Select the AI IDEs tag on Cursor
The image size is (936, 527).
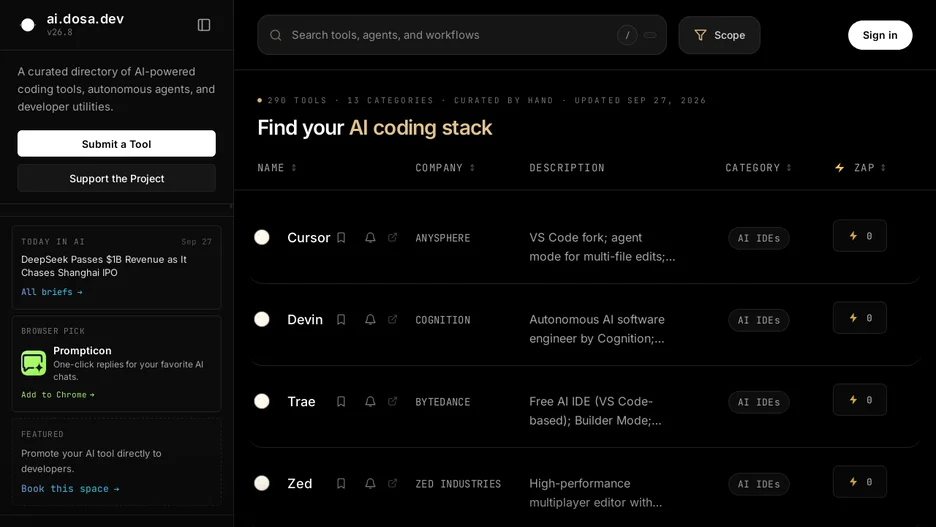(759, 238)
